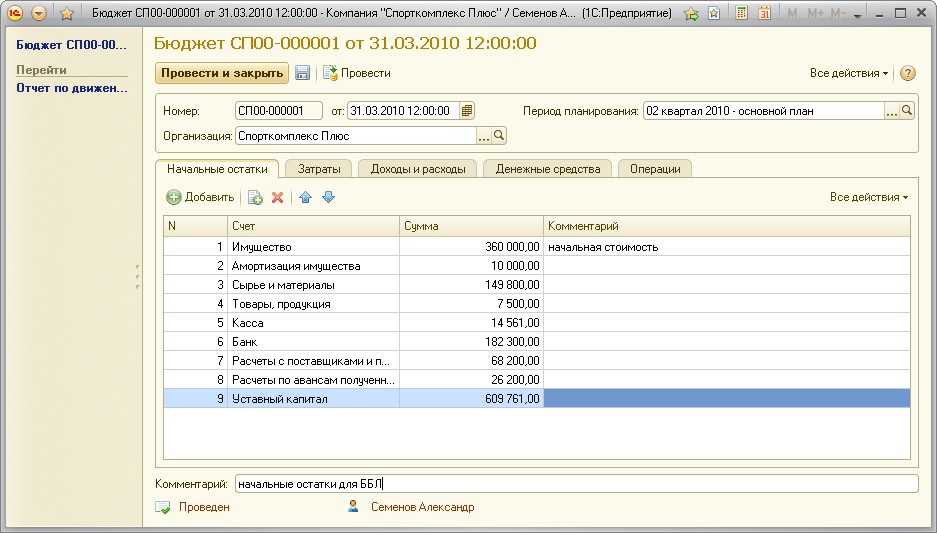Open magnifier lookup for Период планирования
Screen dimensions: 937x533
click(x=907, y=111)
